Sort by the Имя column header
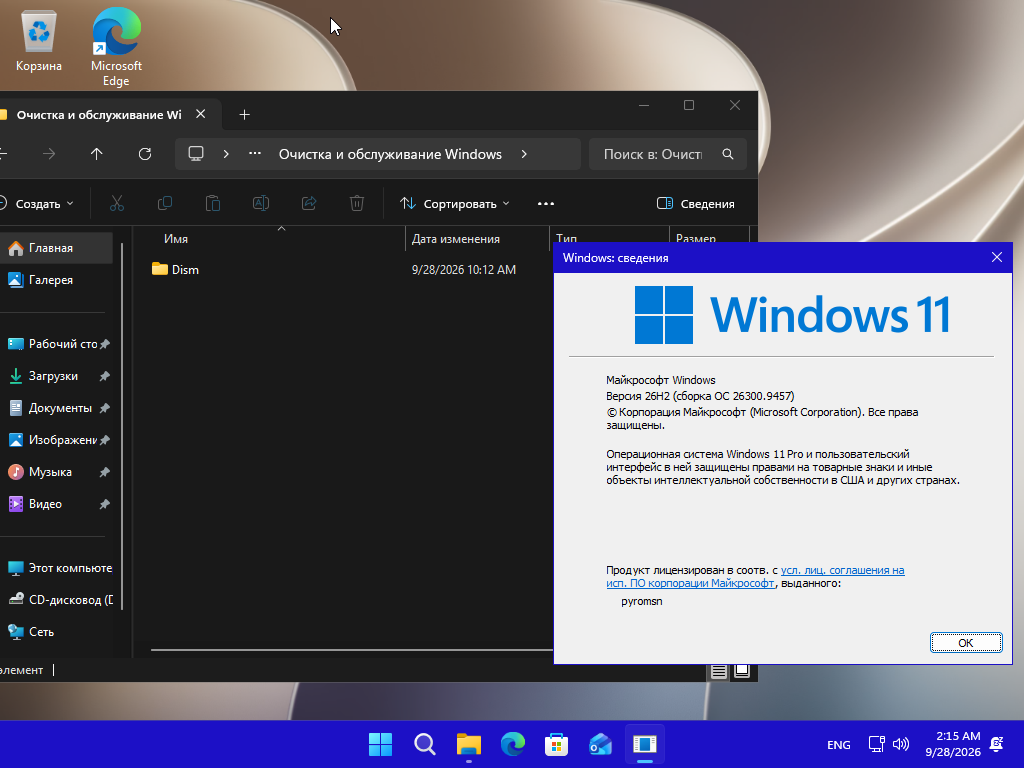Image resolution: width=1024 pixels, height=768 pixels. (176, 239)
